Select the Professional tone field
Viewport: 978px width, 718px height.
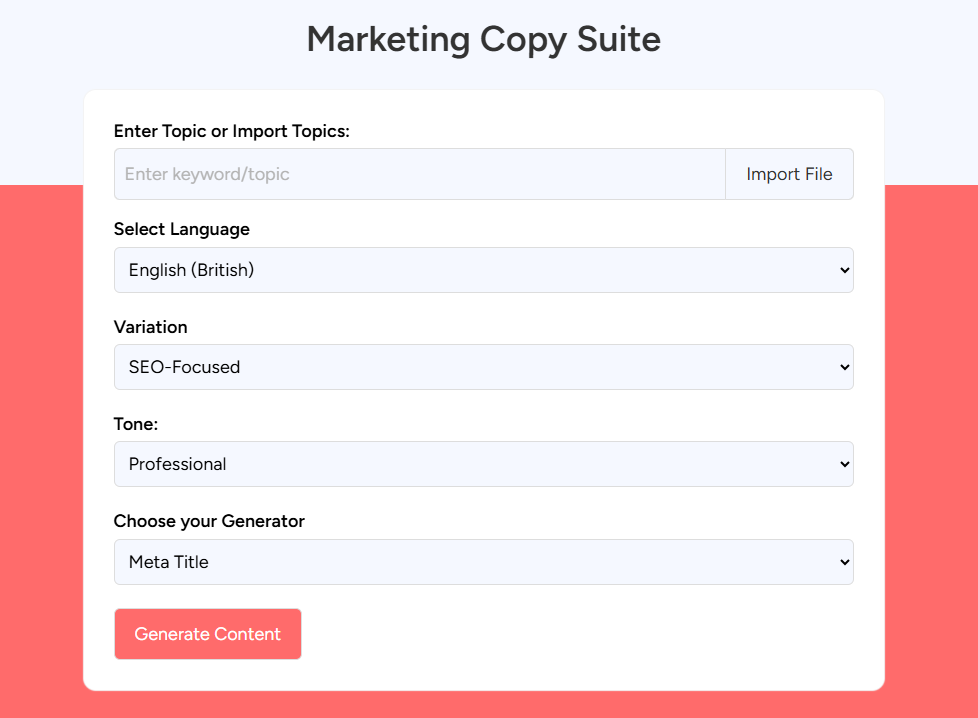(483, 464)
